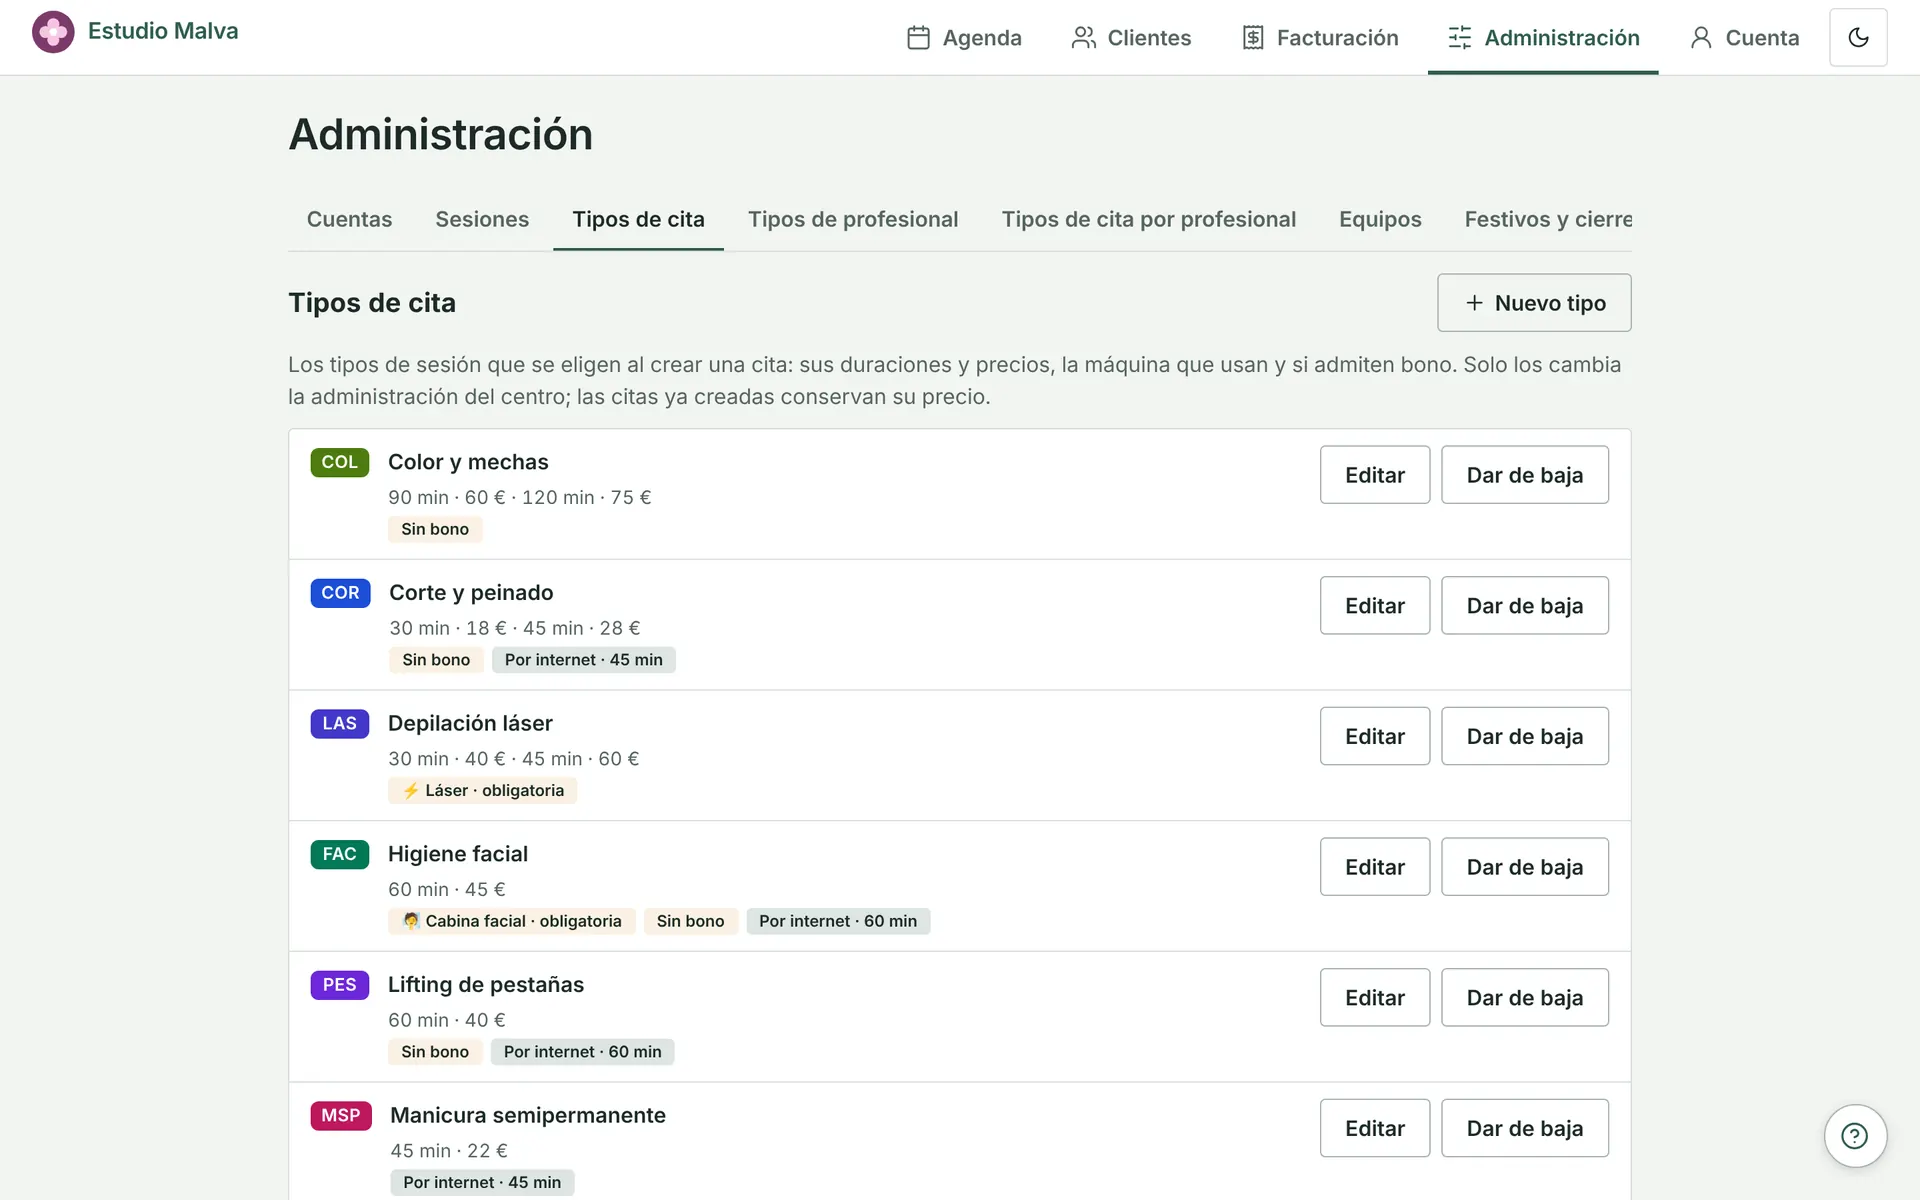
Task: Click Sin bono tag under Color y mechas
Action: pyautogui.click(x=435, y=529)
